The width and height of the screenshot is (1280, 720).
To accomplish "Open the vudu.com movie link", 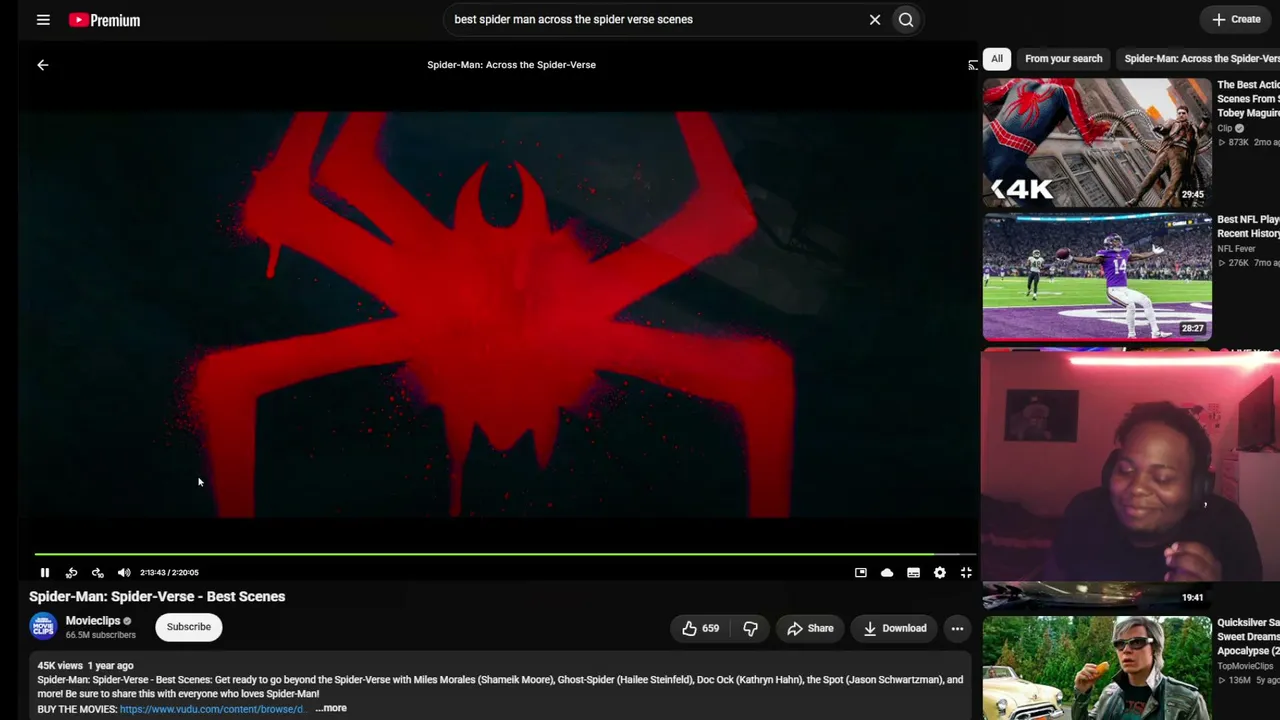I will tap(211, 709).
